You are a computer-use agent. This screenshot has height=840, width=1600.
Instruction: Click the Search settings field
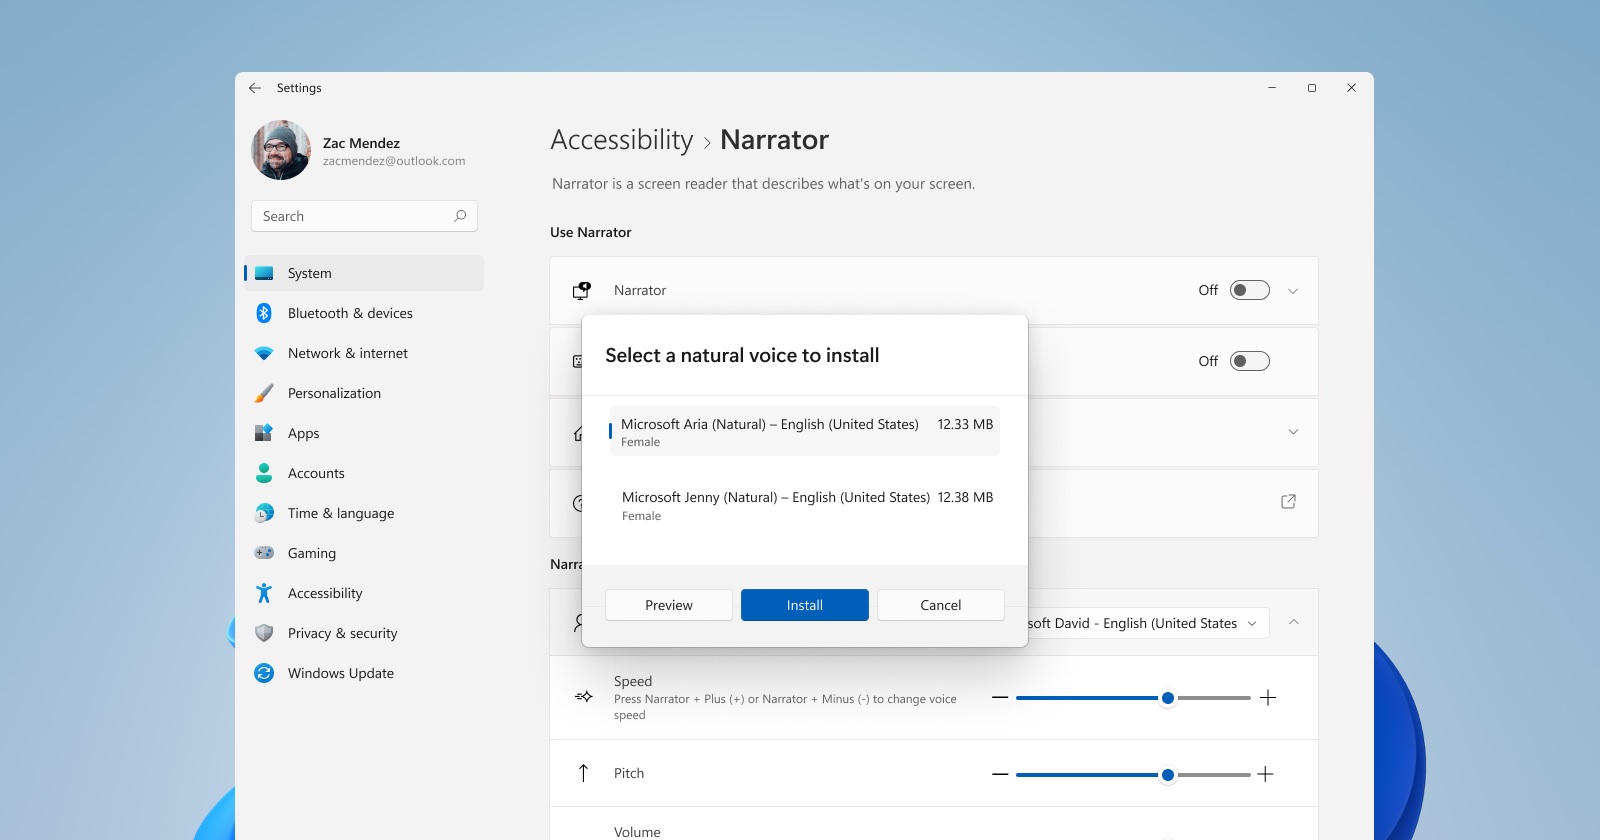click(364, 216)
